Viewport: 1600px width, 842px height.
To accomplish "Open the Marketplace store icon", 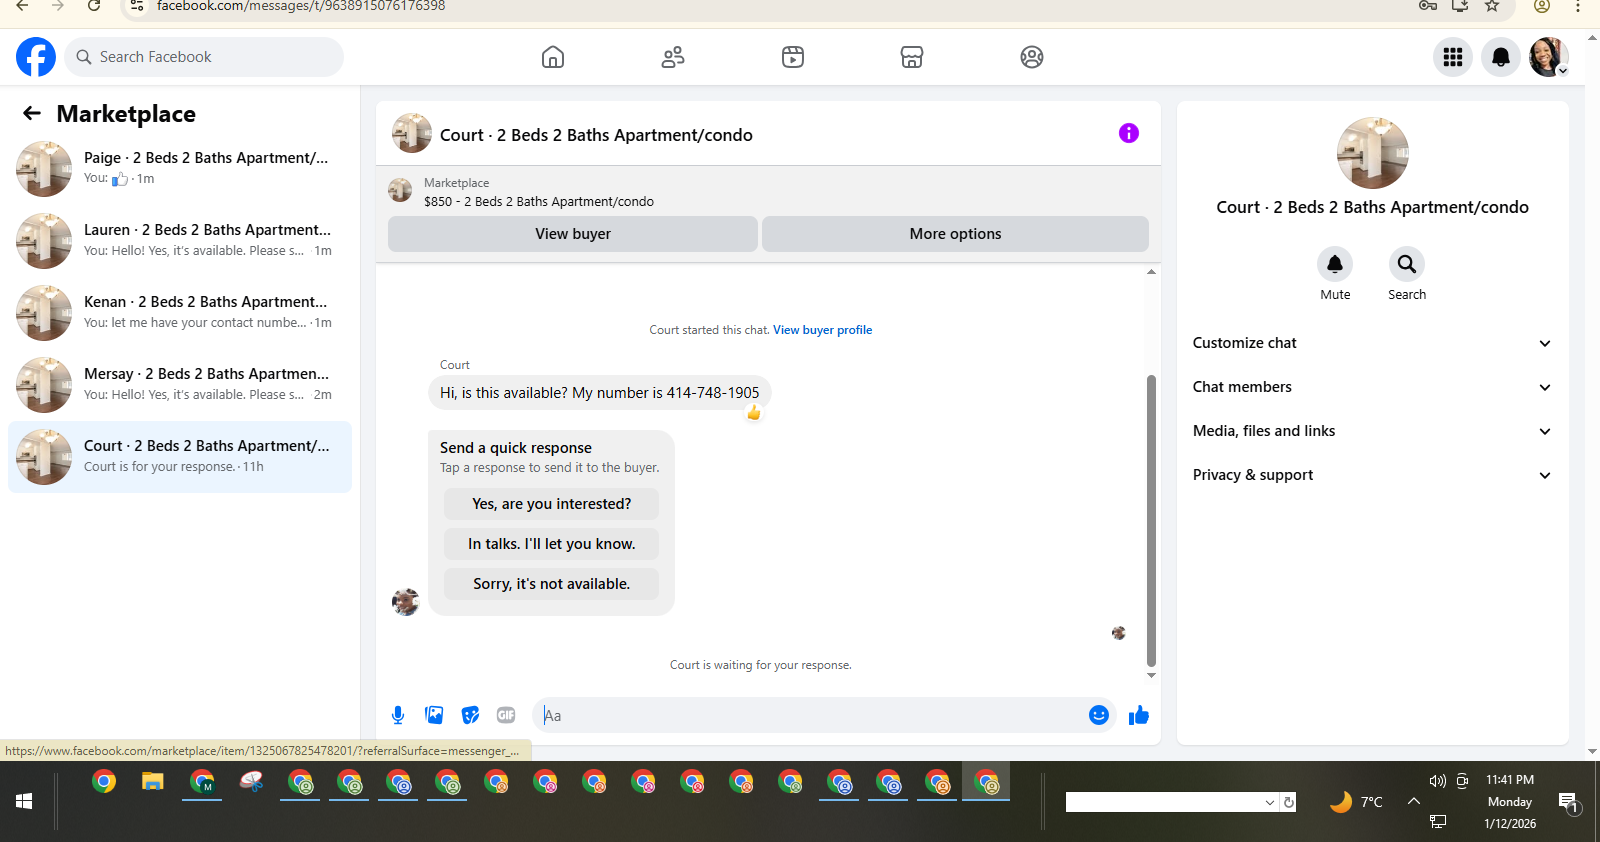I will click(912, 57).
